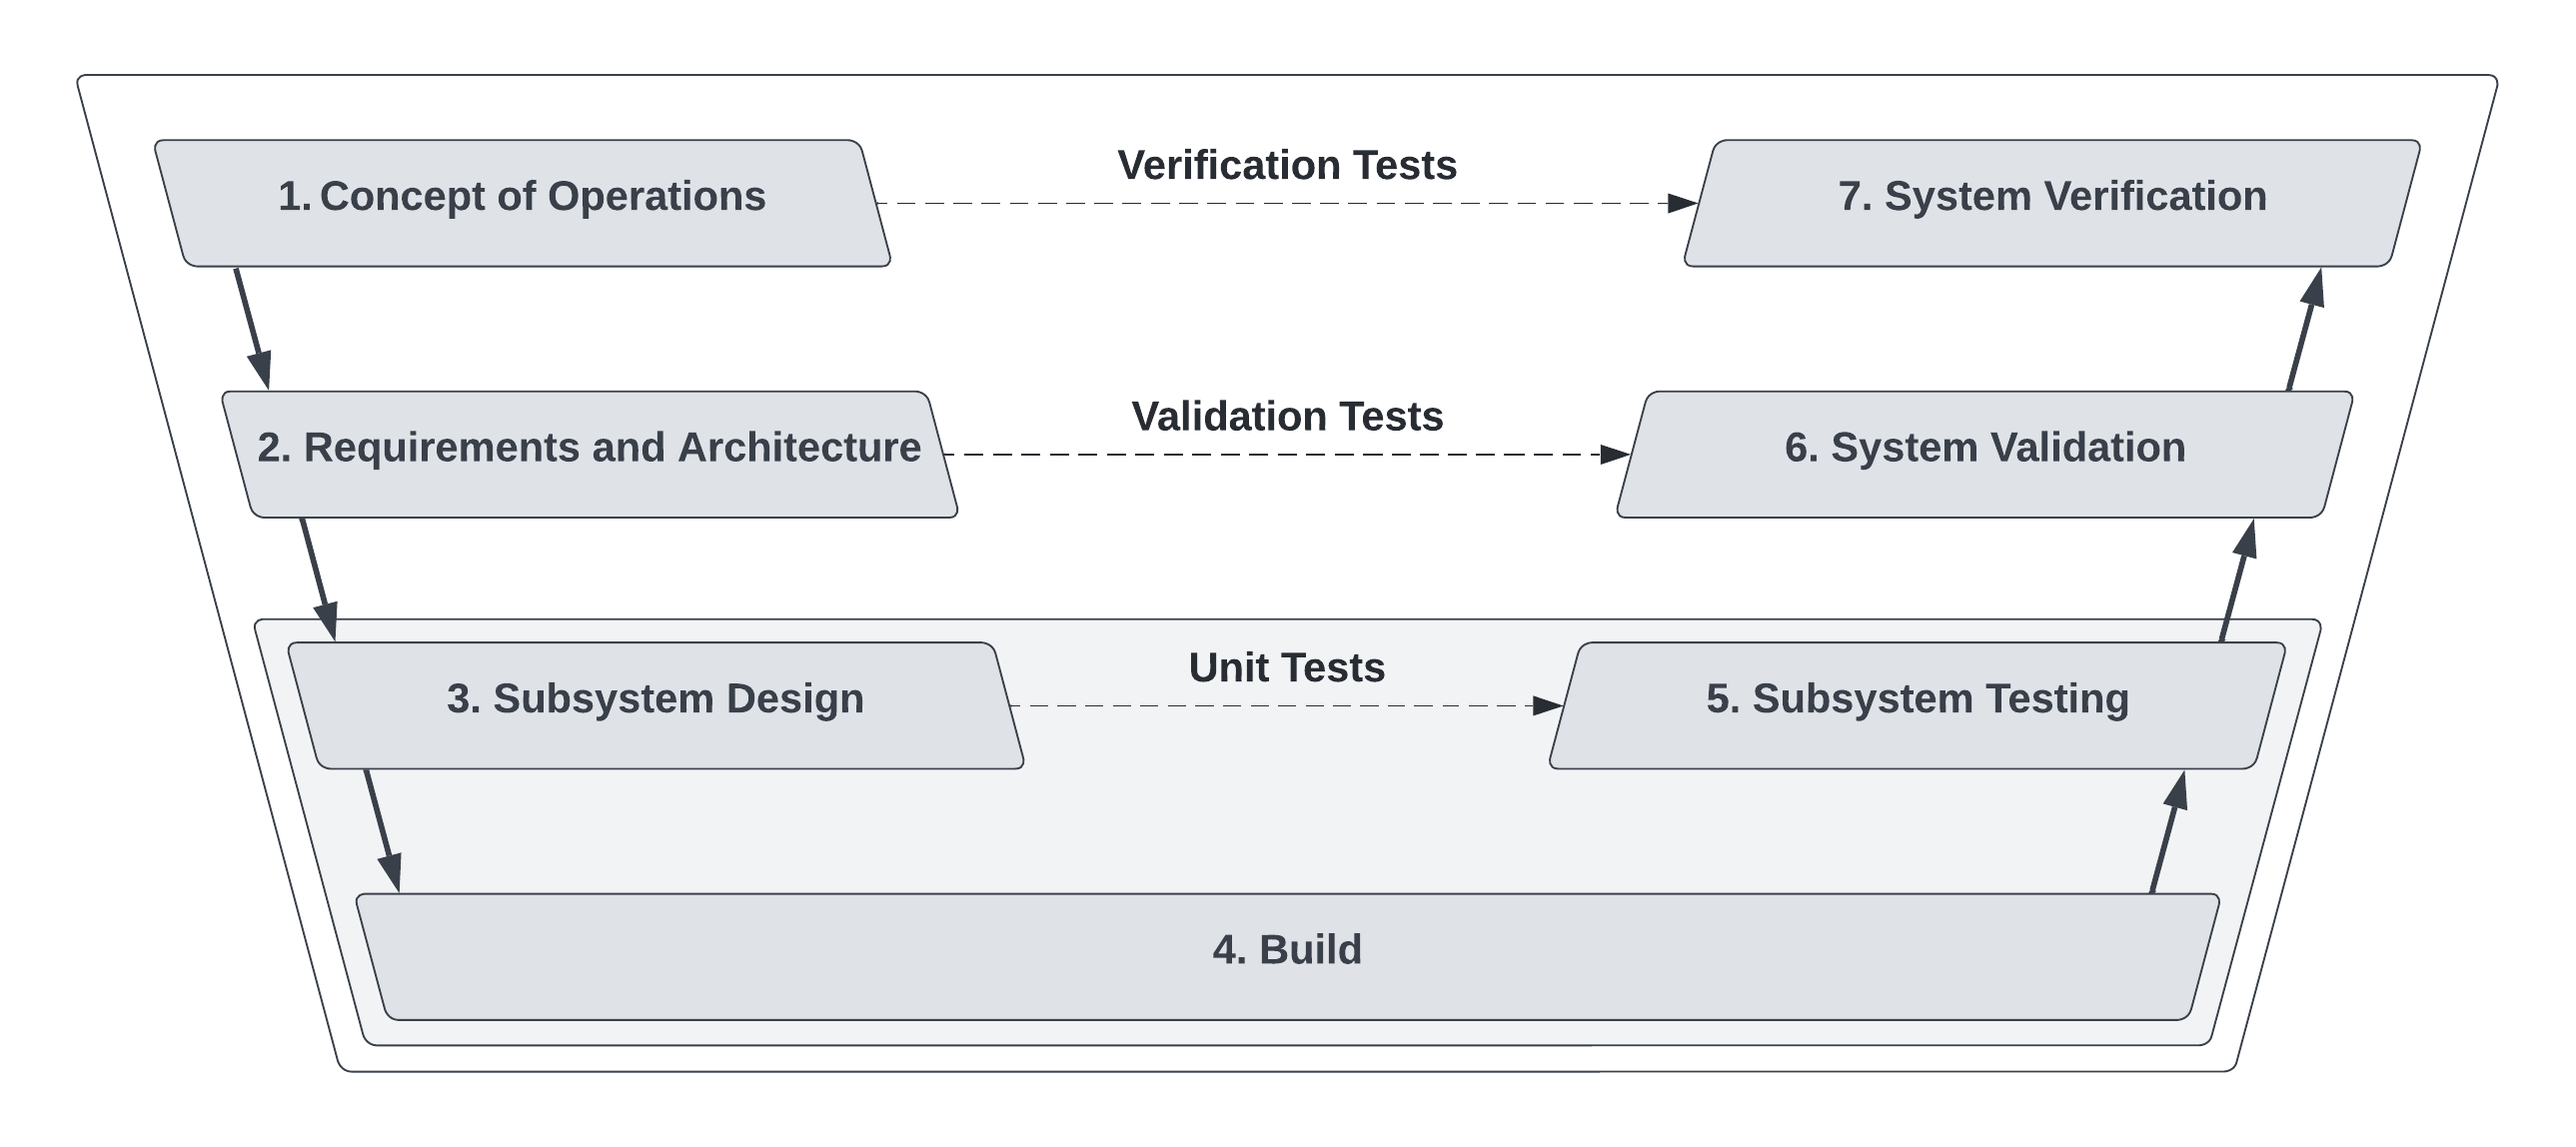
Task: Click the Requirements and Architecture box
Action: 589,454
